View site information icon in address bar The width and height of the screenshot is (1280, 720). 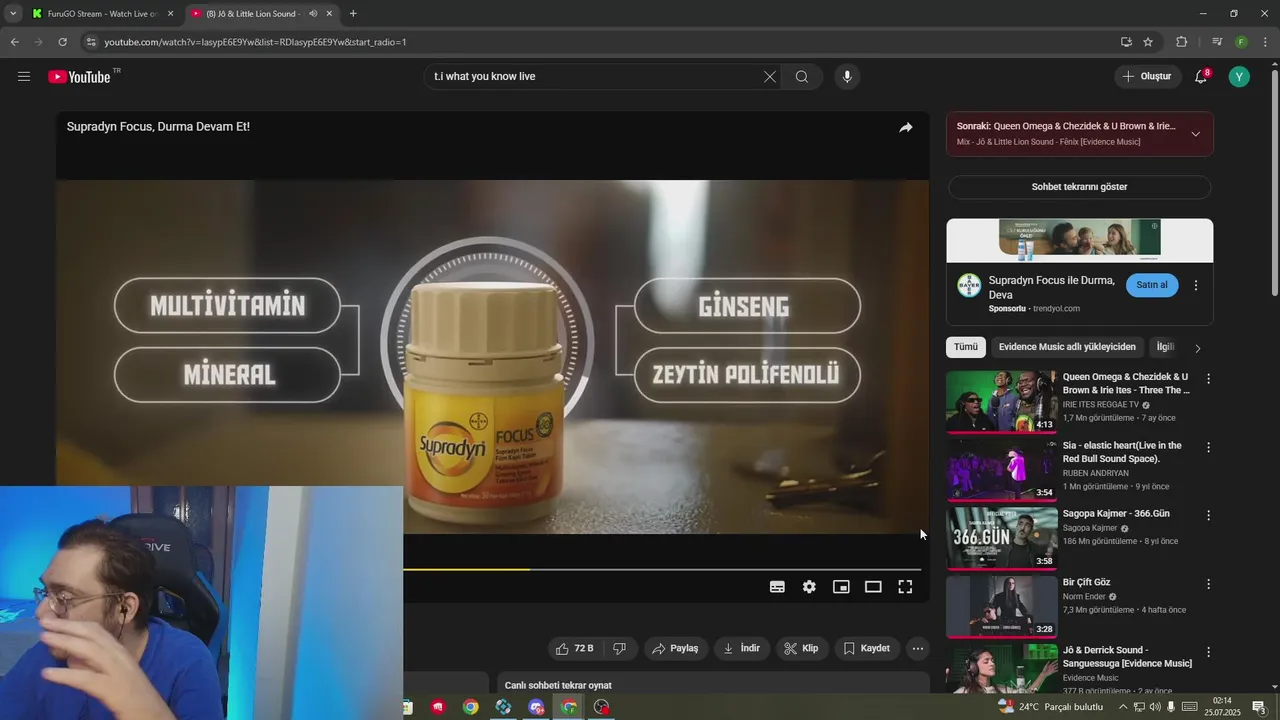tap(91, 42)
